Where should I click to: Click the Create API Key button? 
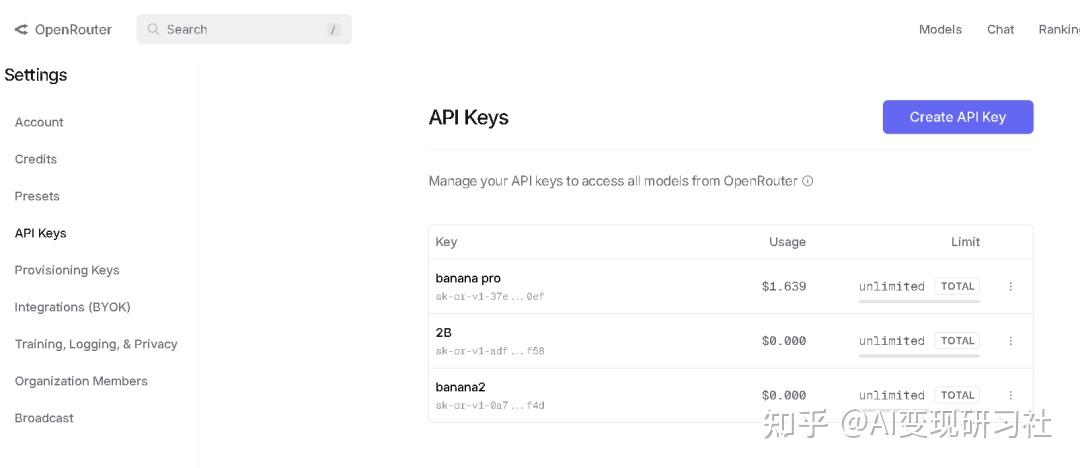(957, 117)
